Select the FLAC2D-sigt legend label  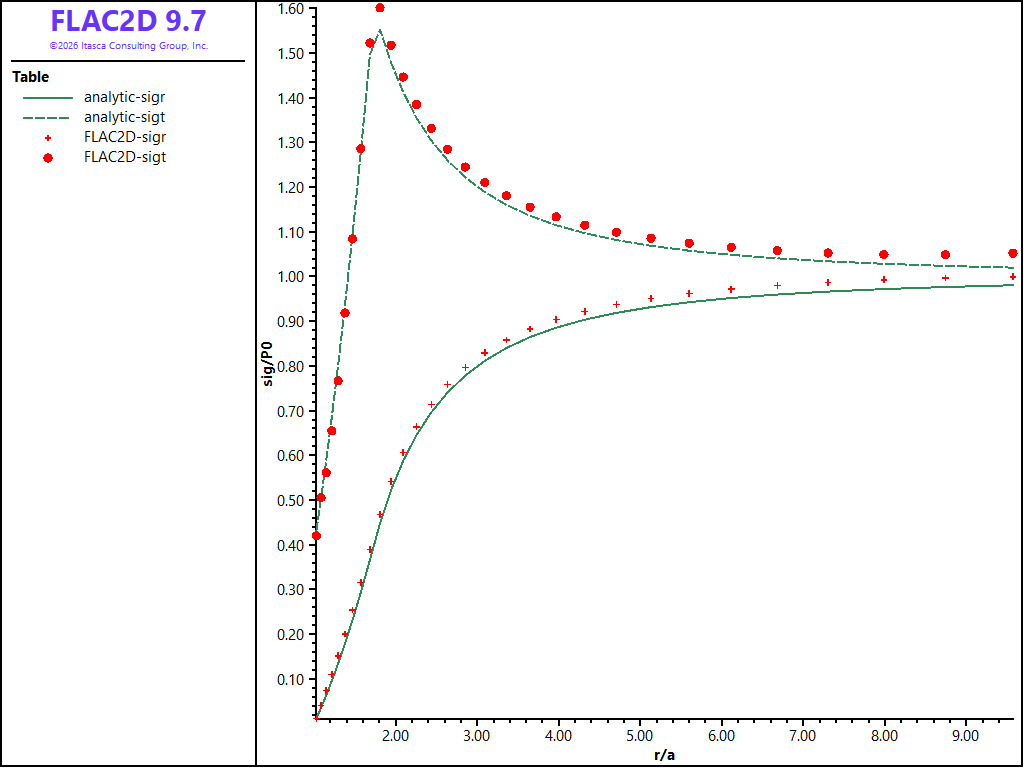click(x=125, y=157)
